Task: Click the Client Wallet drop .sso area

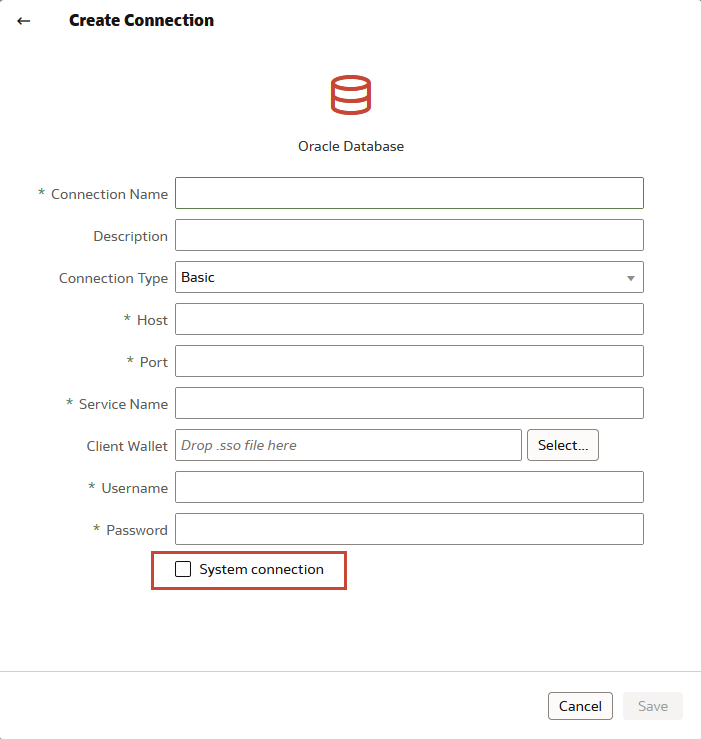Action: coord(348,445)
